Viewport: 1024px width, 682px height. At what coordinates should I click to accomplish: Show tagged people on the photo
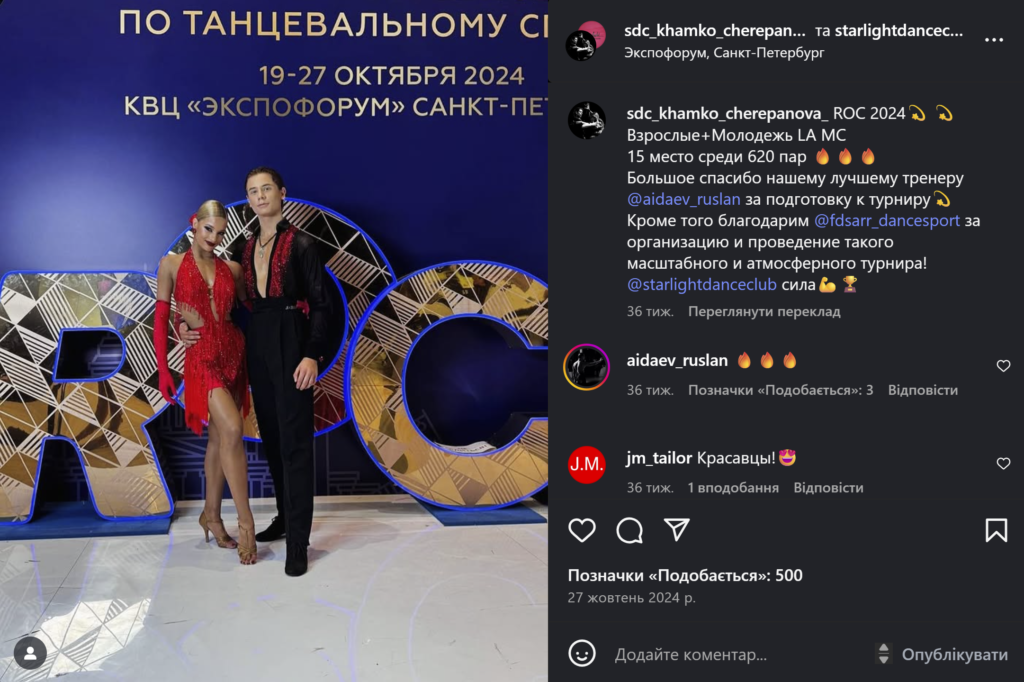pyautogui.click(x=30, y=653)
